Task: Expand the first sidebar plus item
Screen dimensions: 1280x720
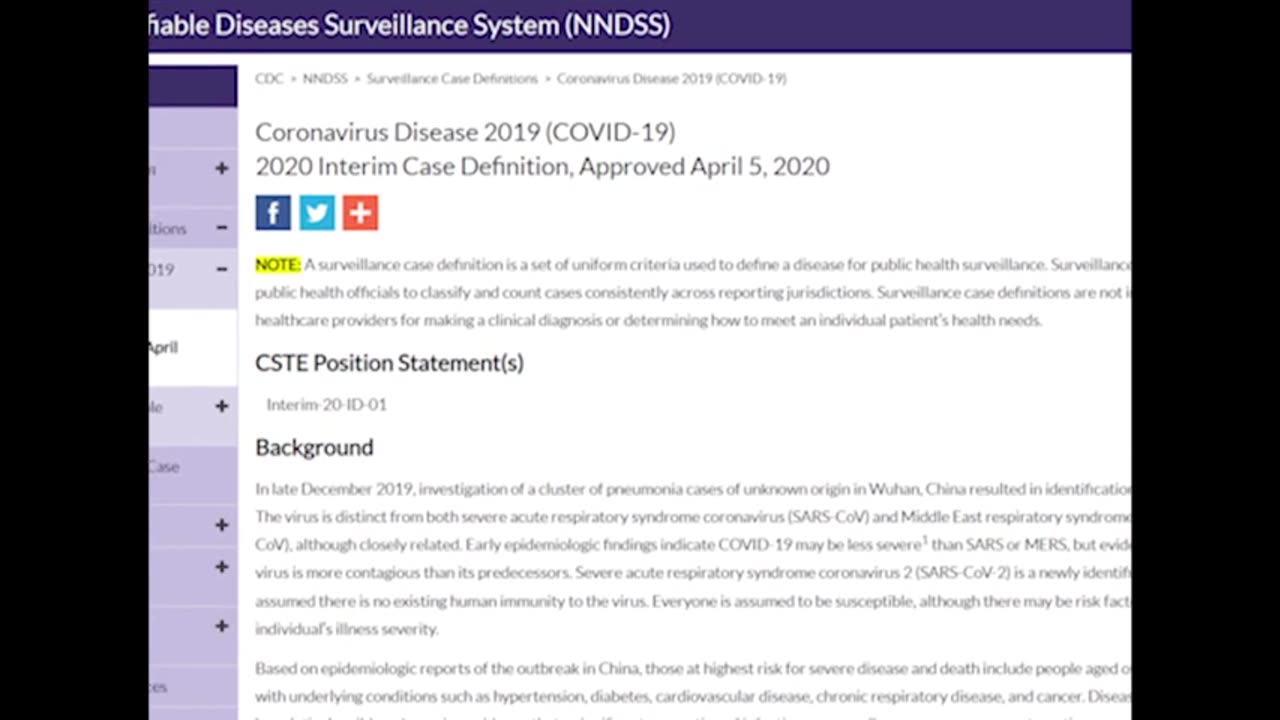Action: pyautogui.click(x=222, y=168)
